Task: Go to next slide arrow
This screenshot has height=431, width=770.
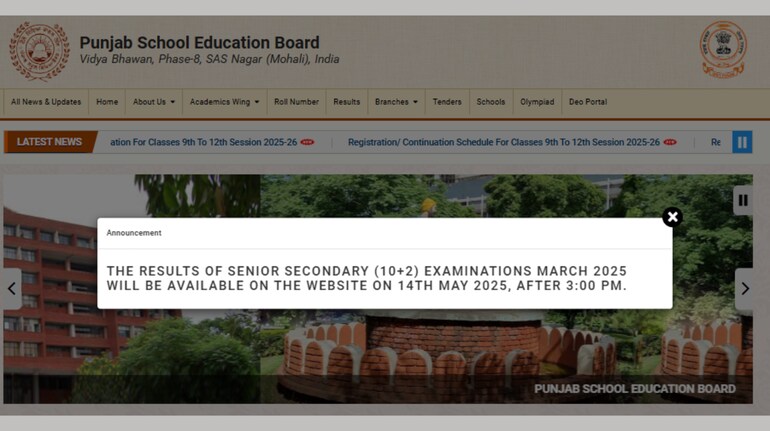Action: [x=744, y=289]
